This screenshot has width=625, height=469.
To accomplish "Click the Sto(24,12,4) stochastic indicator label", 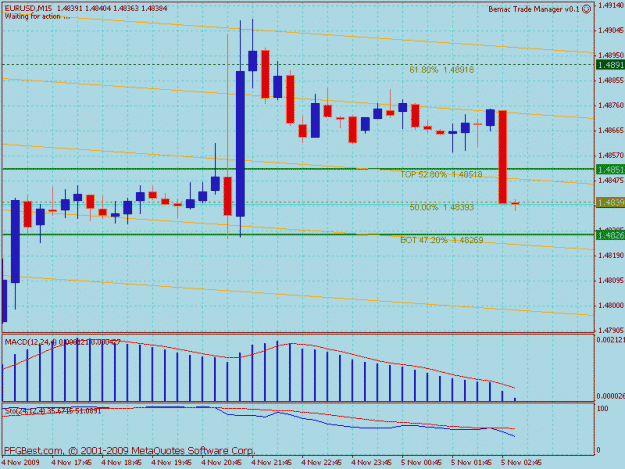I will 53,410.
